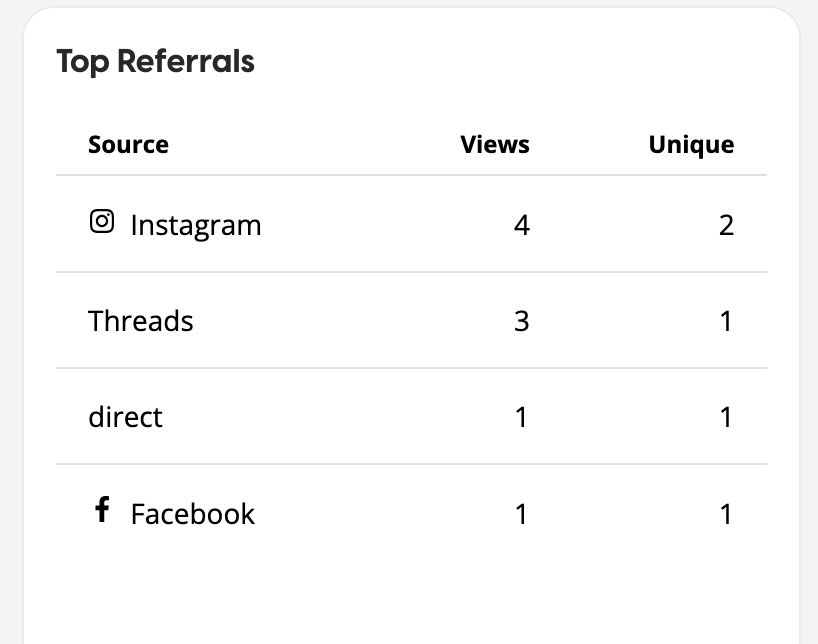818x644 pixels.
Task: Click Facebook's unique visitors value
Action: (x=726, y=514)
